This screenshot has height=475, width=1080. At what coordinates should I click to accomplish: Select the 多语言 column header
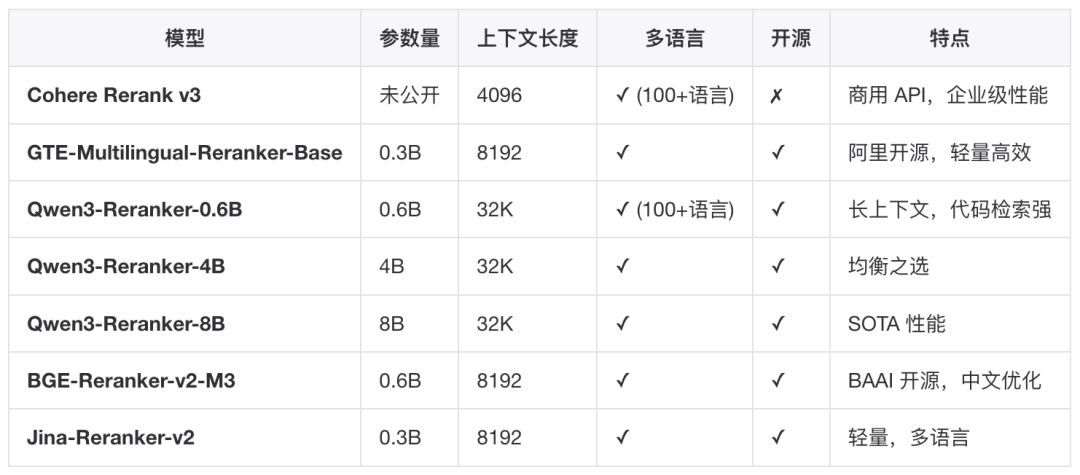[x=674, y=38]
